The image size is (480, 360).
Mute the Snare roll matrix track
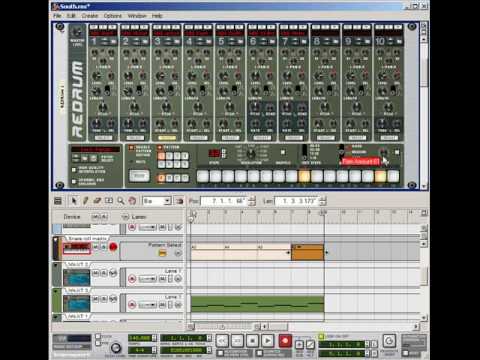pos(96,247)
